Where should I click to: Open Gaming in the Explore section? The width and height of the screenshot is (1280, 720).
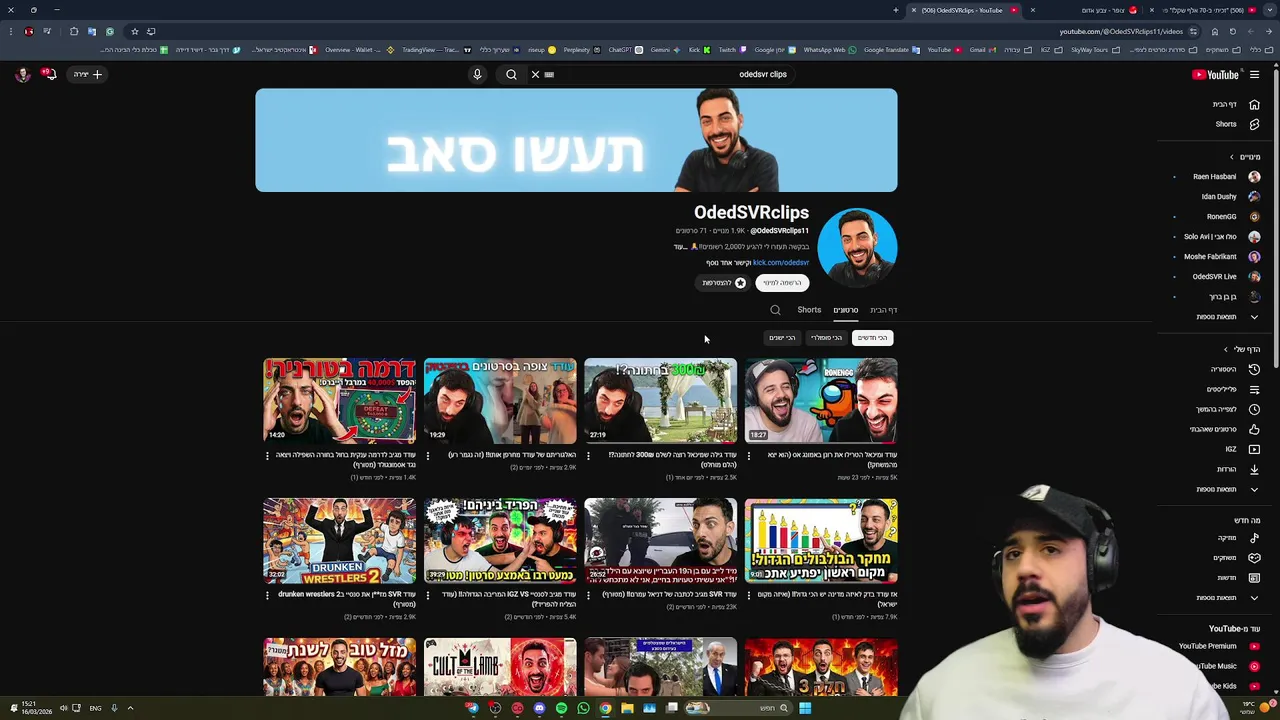coord(1236,558)
